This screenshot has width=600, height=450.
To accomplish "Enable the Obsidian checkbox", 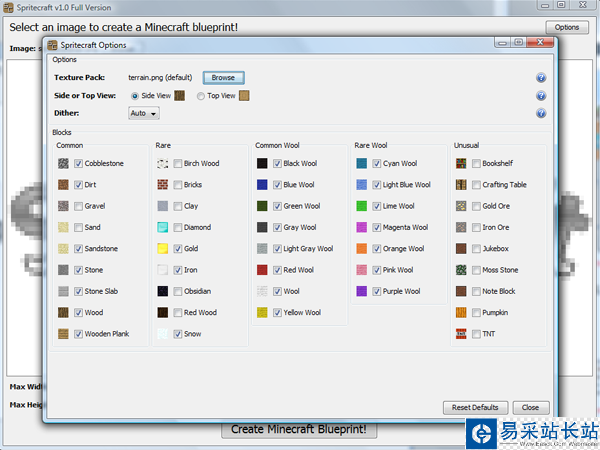I will pos(178,291).
